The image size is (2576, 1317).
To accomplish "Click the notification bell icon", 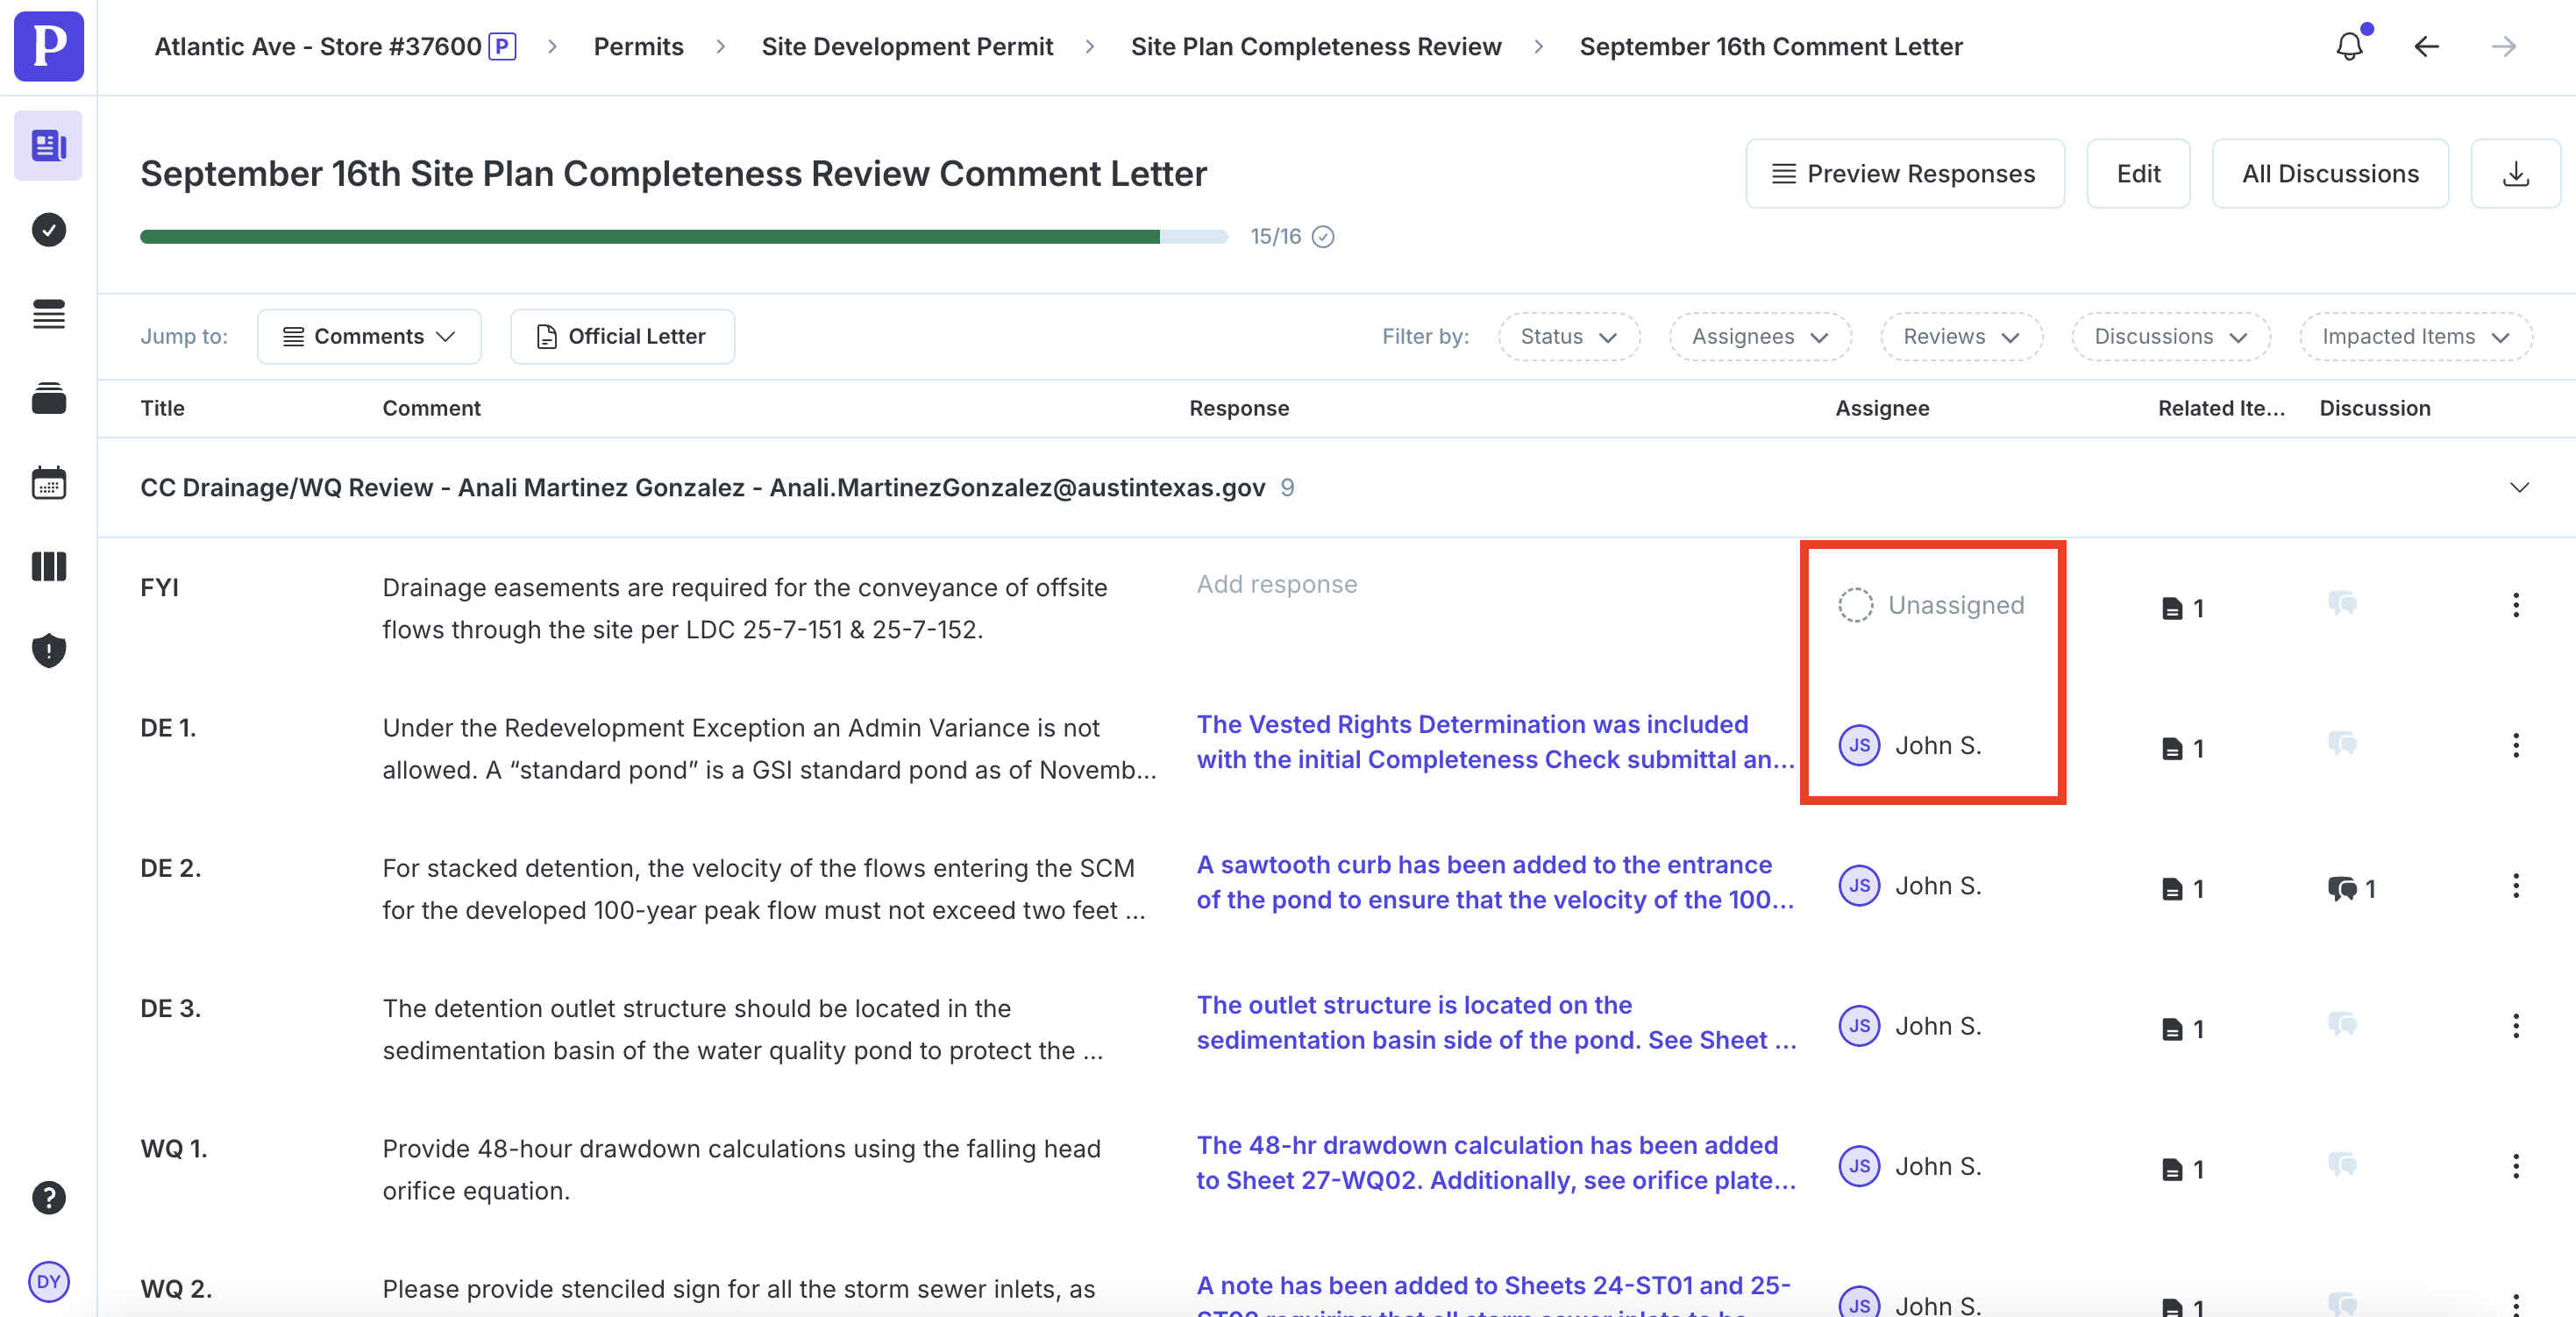I will coord(2349,47).
